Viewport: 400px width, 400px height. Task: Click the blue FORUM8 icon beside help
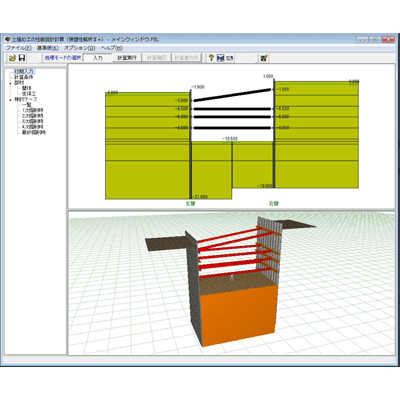pyautogui.click(x=220, y=58)
